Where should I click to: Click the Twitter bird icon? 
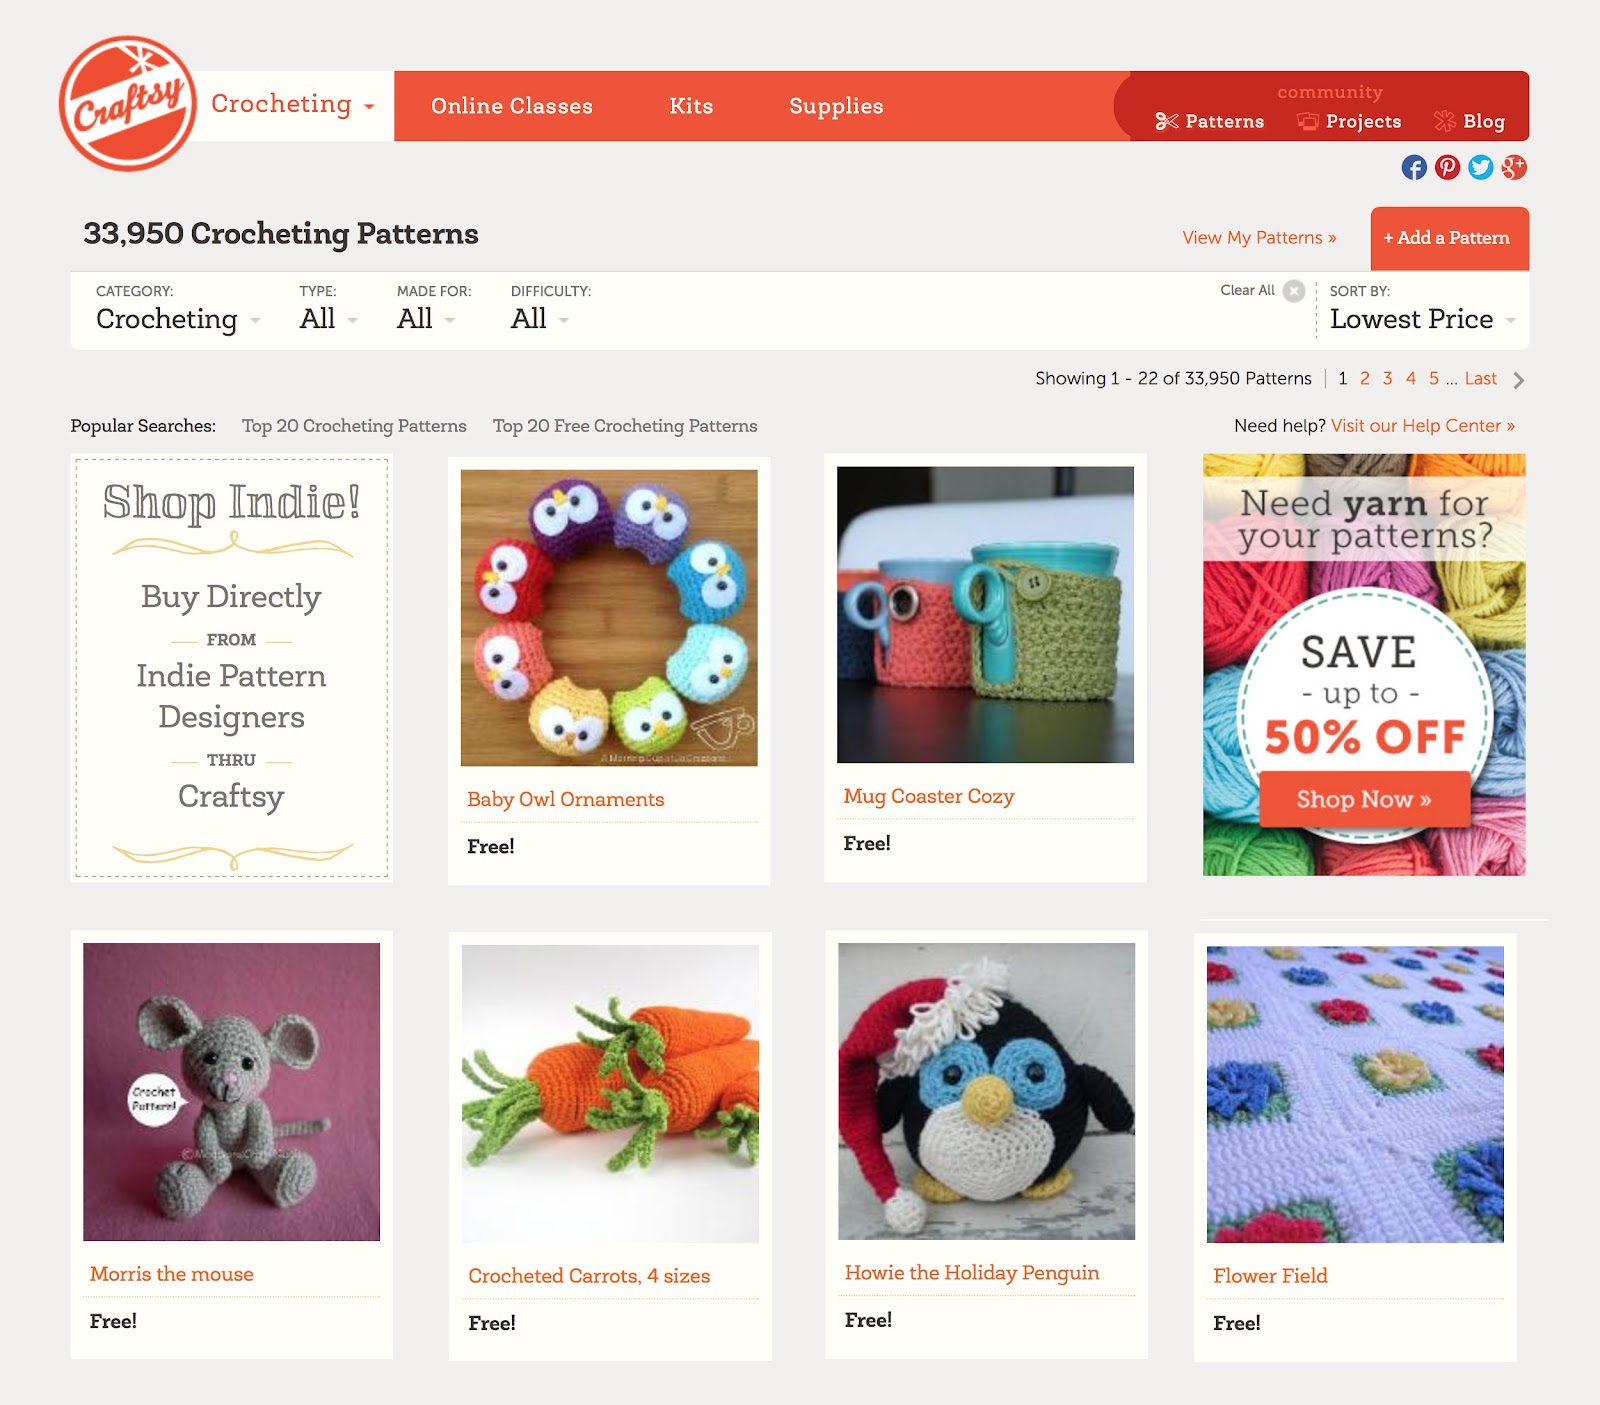click(x=1481, y=167)
